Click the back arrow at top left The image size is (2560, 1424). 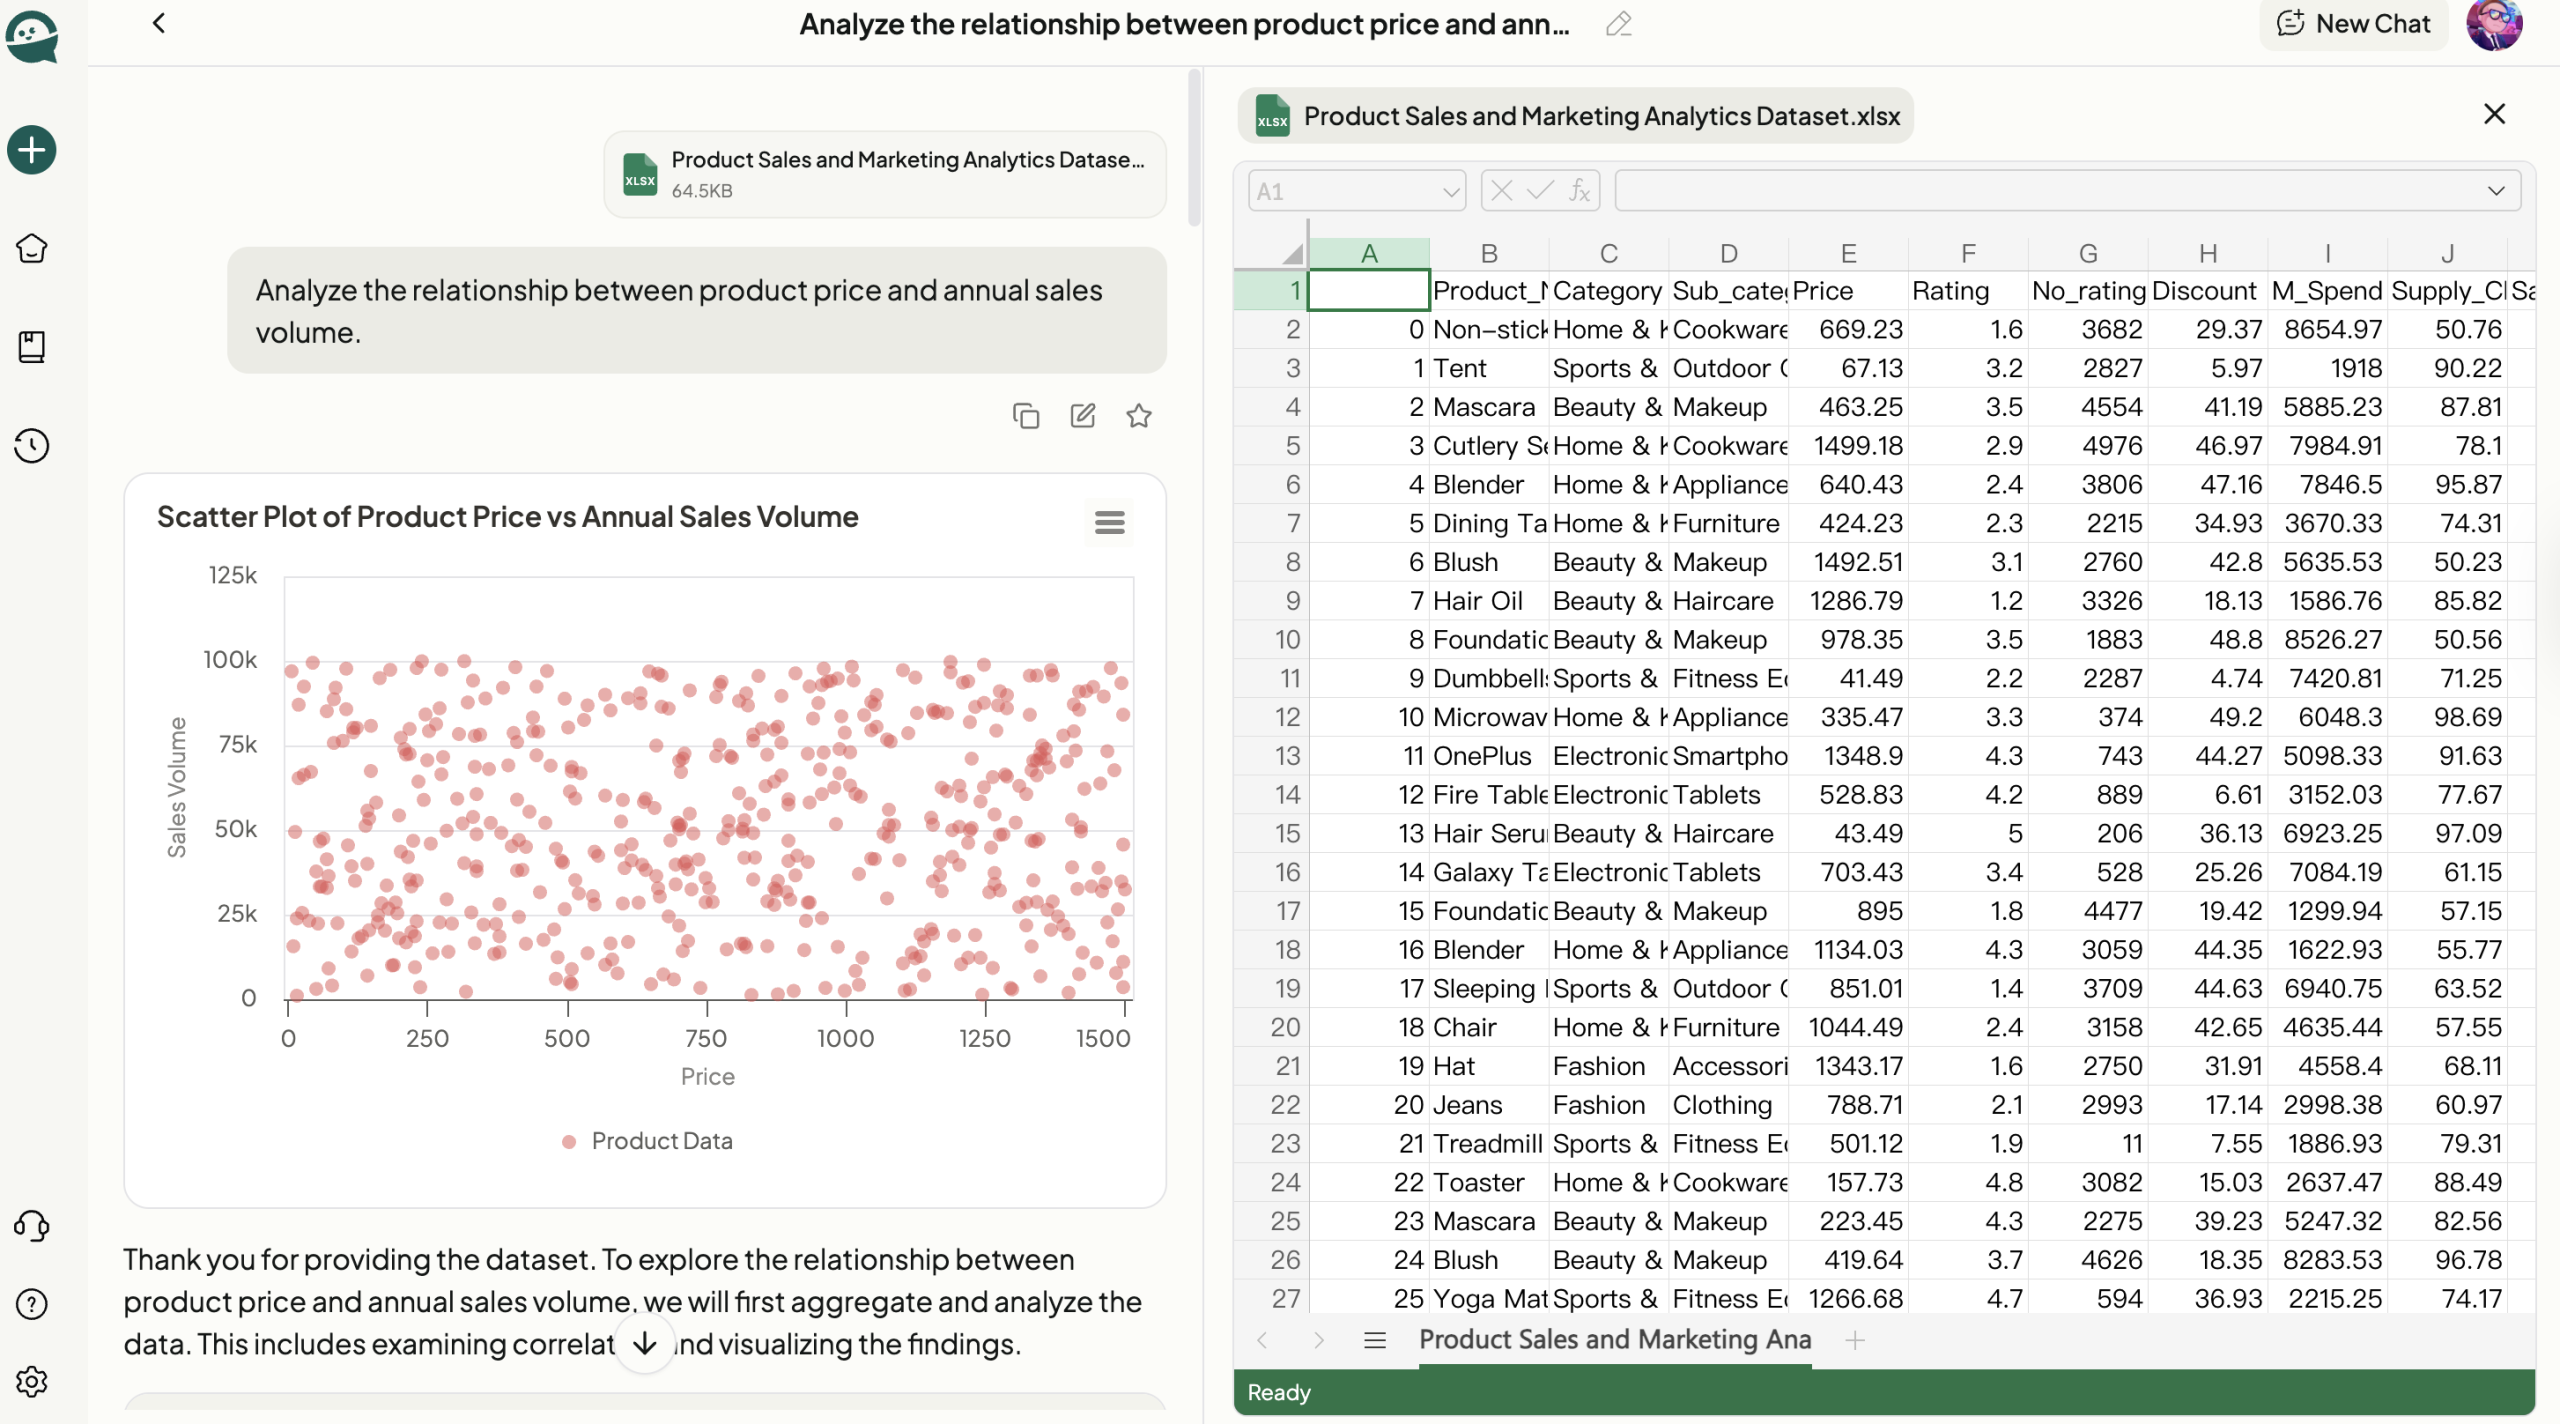pos(159,23)
